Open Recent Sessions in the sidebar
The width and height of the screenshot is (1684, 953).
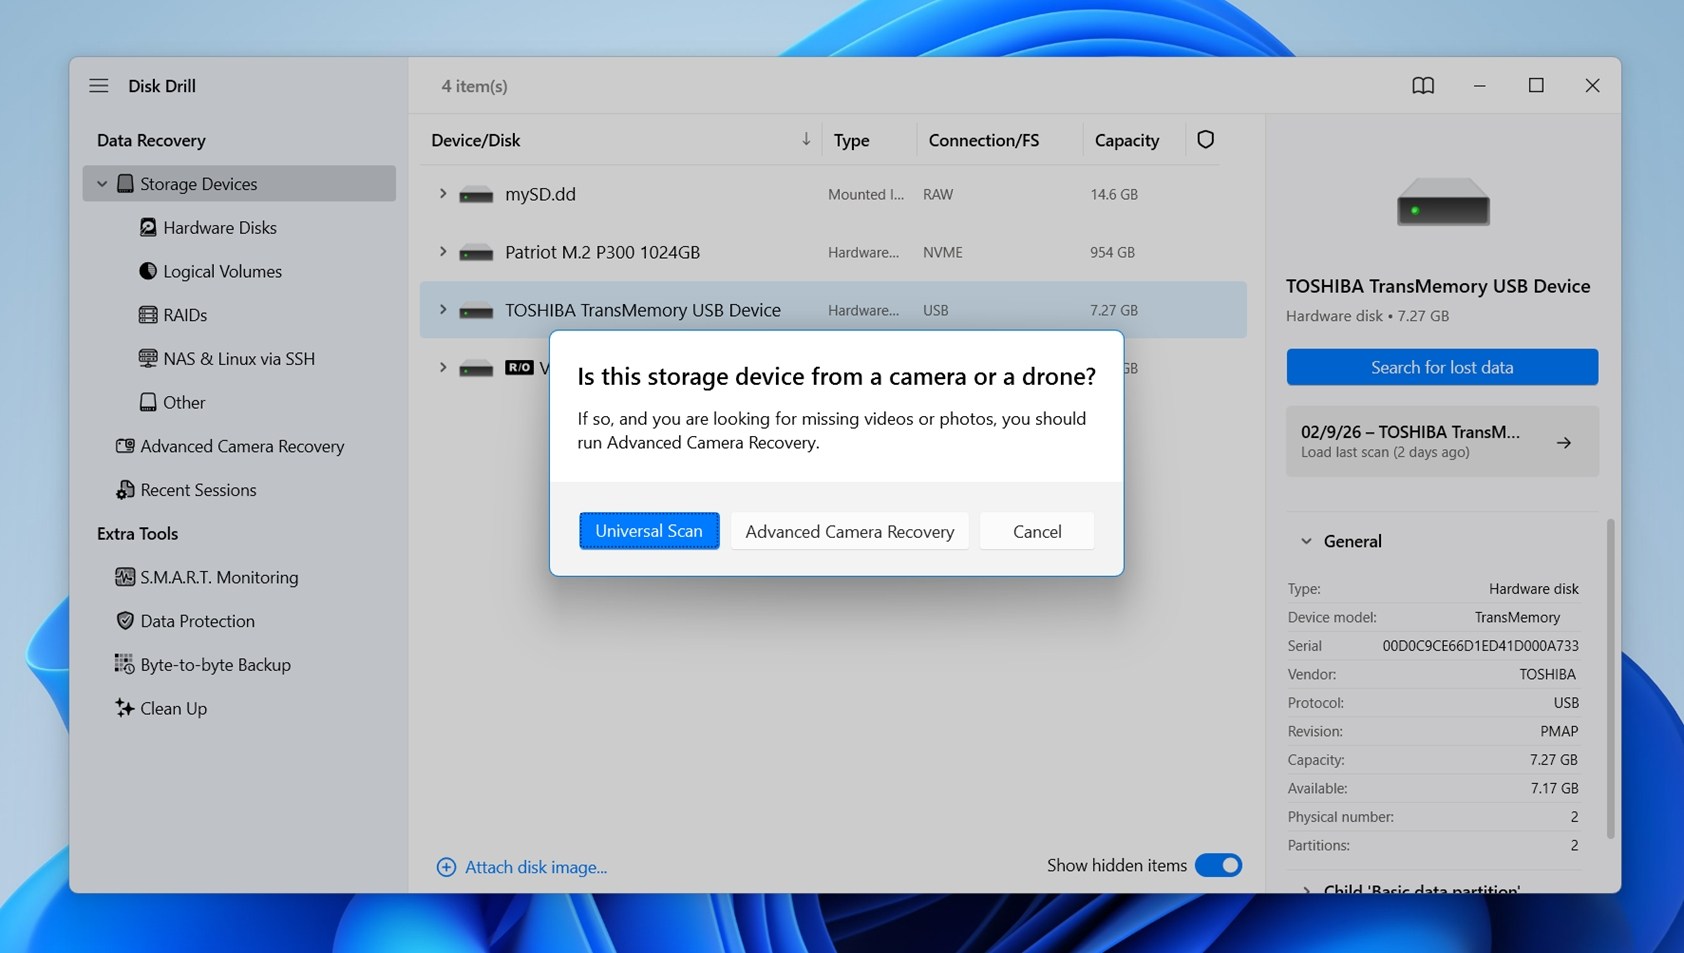click(198, 490)
